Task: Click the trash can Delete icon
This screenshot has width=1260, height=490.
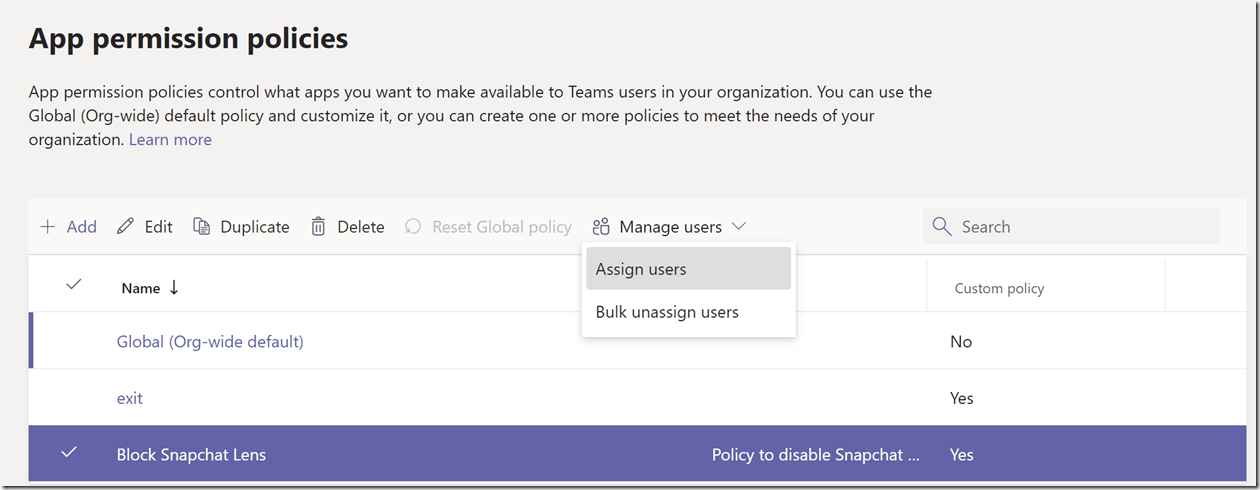Action: 318,227
